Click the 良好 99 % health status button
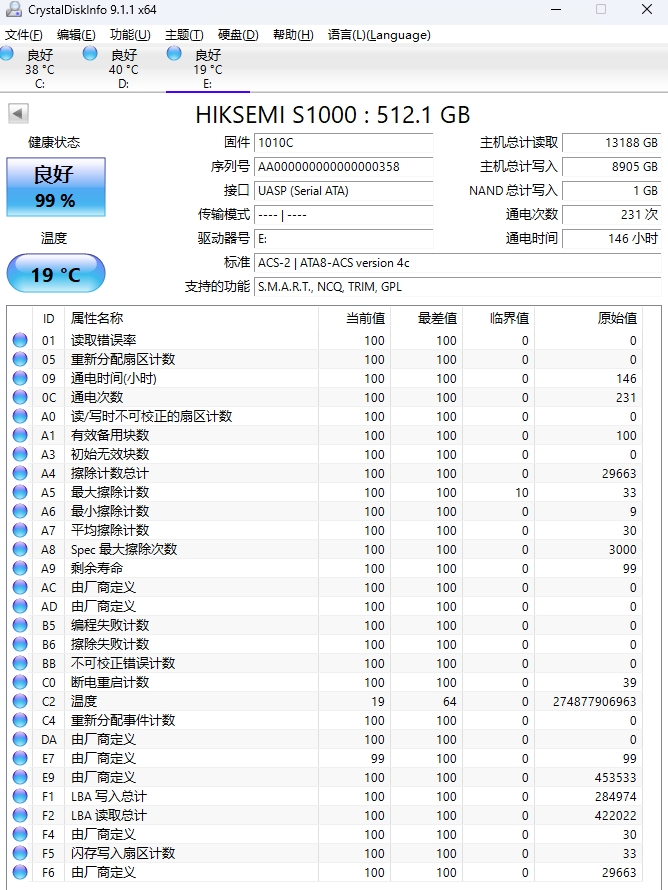 [x=56, y=187]
